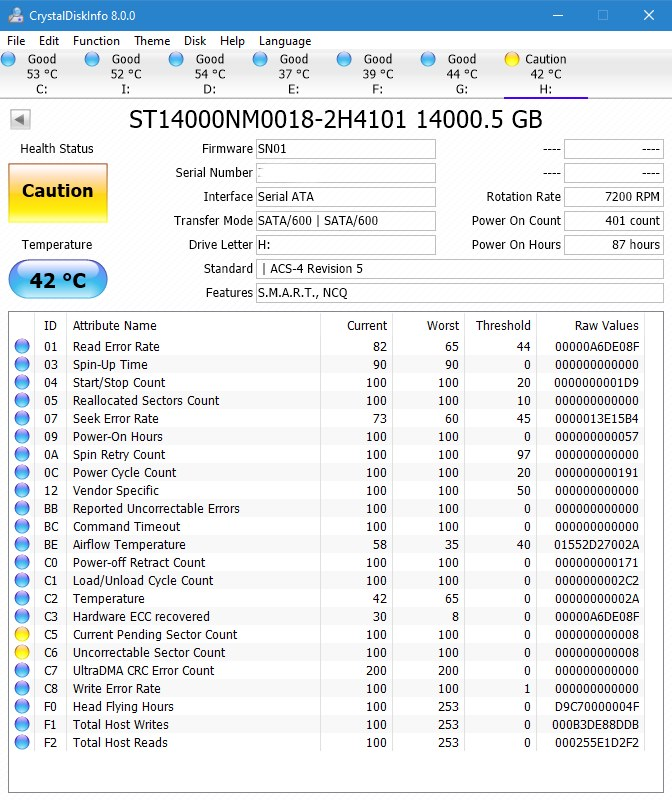Select the I: drive tab
This screenshot has height=800, width=672.
pos(126,74)
